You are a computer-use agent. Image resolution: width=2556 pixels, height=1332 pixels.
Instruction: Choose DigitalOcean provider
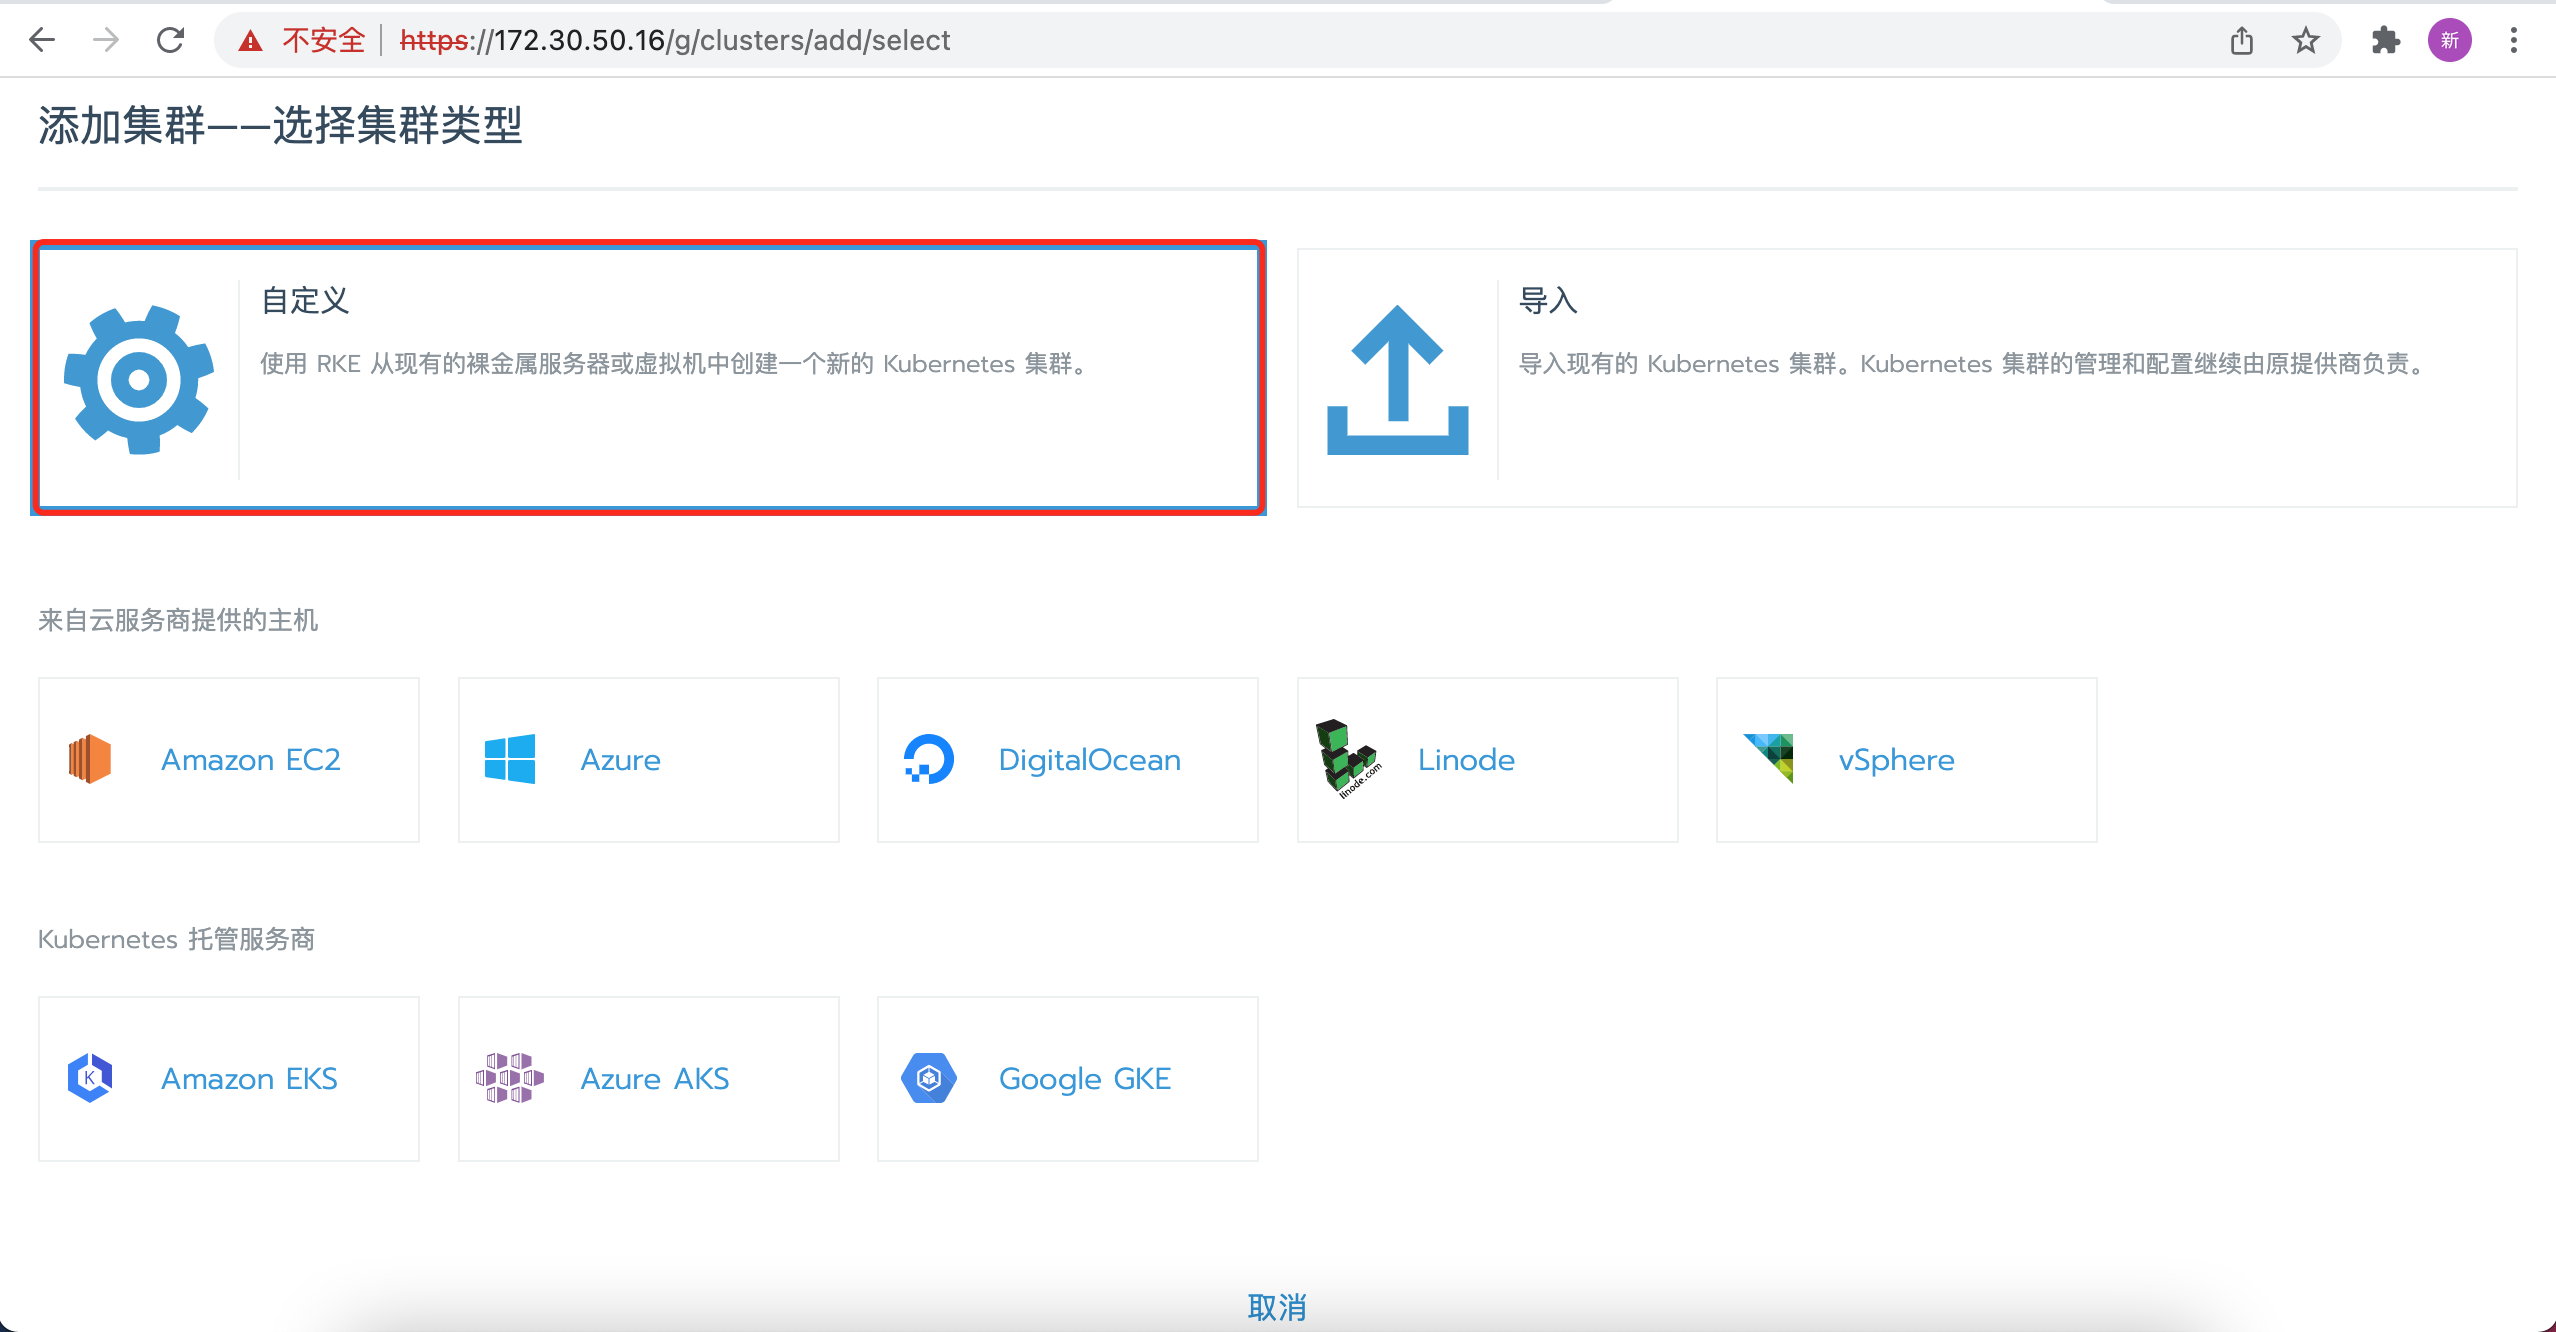[x=1068, y=760]
